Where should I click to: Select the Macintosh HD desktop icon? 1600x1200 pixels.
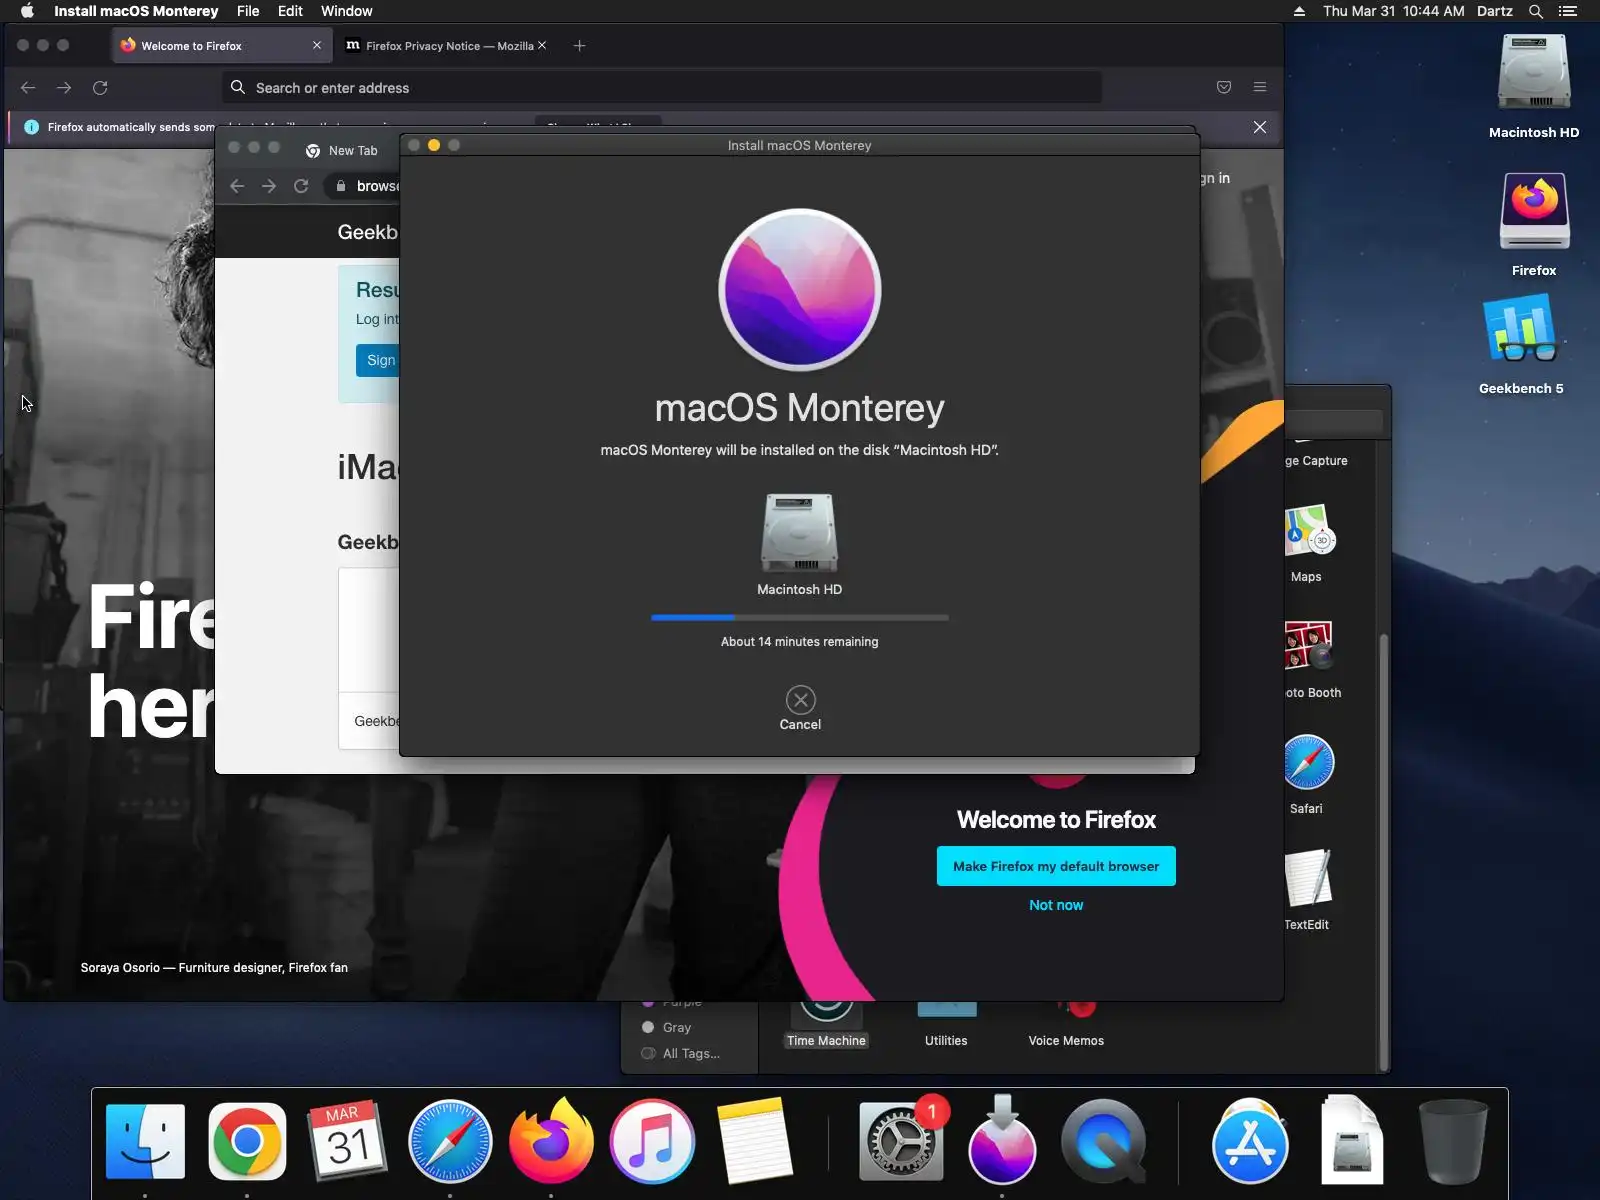[x=1534, y=86]
